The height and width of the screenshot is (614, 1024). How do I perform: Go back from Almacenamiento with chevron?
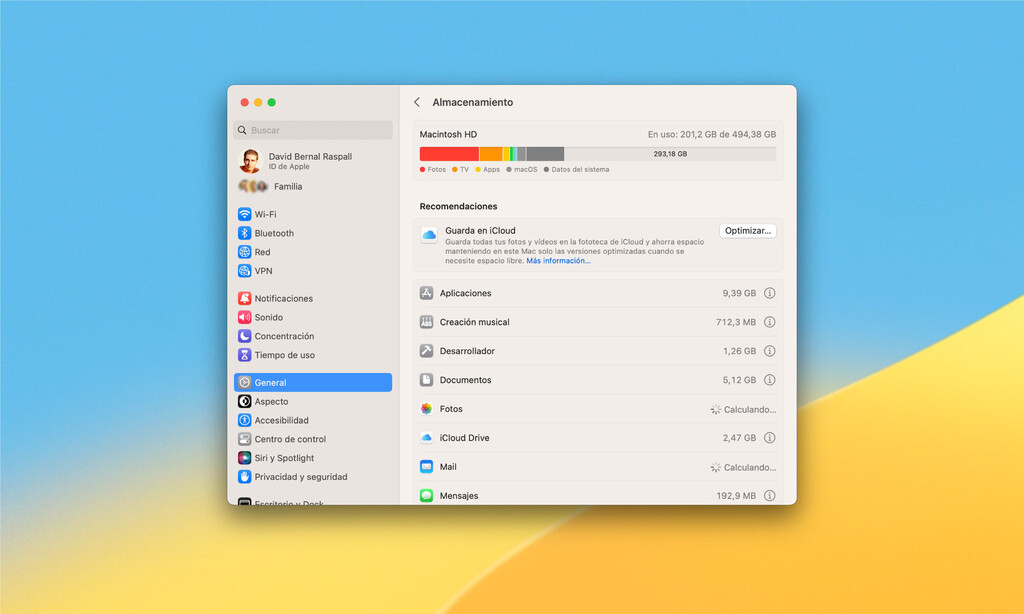coord(417,102)
